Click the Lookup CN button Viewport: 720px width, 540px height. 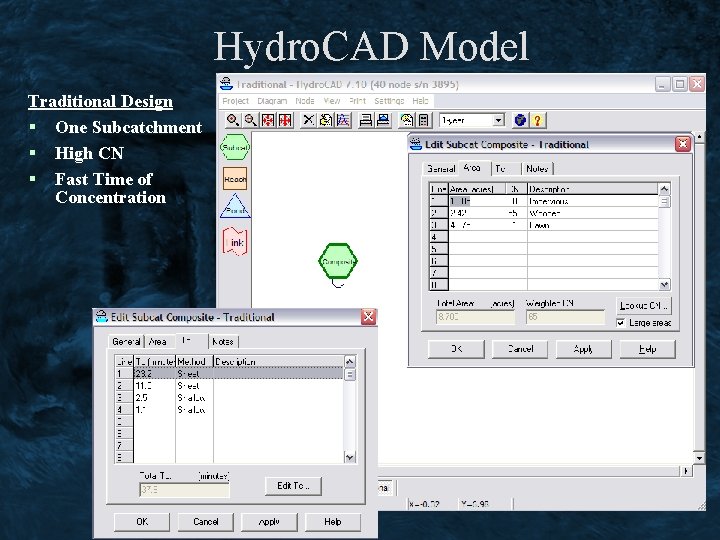tap(644, 305)
